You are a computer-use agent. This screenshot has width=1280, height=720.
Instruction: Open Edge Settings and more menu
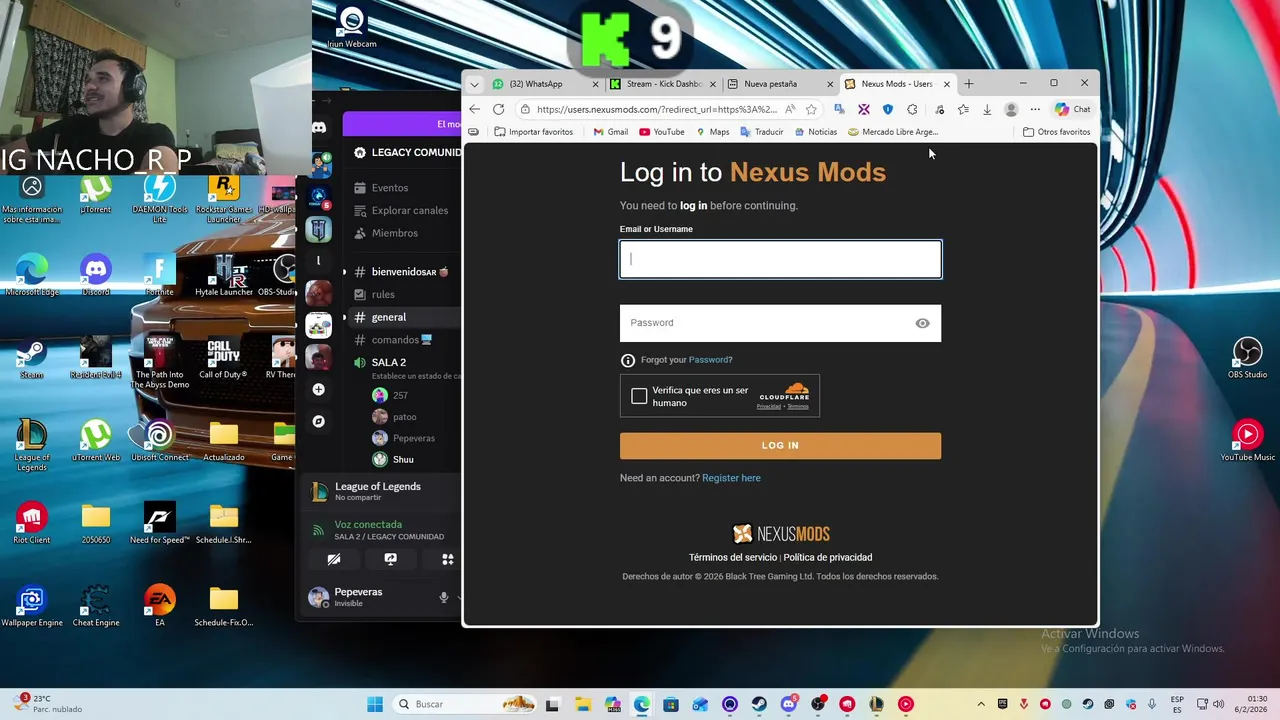(1035, 109)
